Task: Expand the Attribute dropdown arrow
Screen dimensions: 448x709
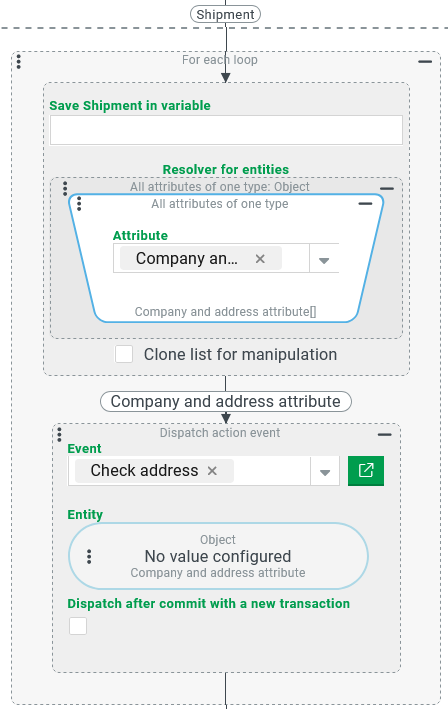Action: point(324,260)
